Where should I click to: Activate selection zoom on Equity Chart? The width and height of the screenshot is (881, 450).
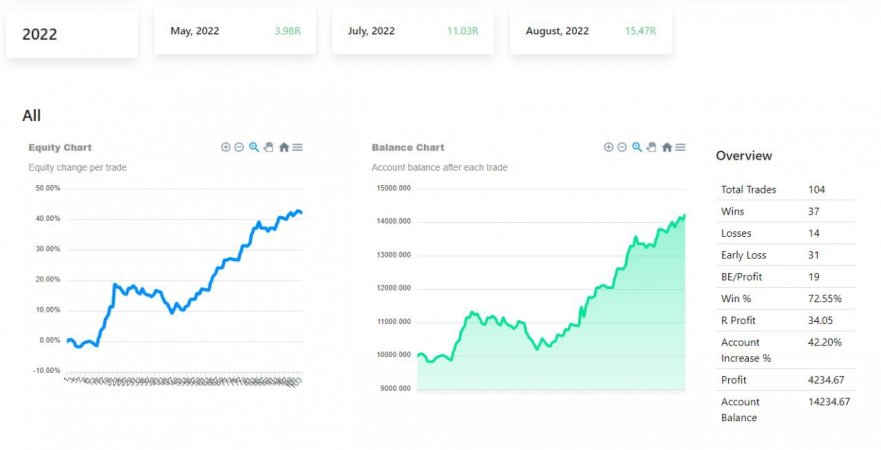pos(254,147)
